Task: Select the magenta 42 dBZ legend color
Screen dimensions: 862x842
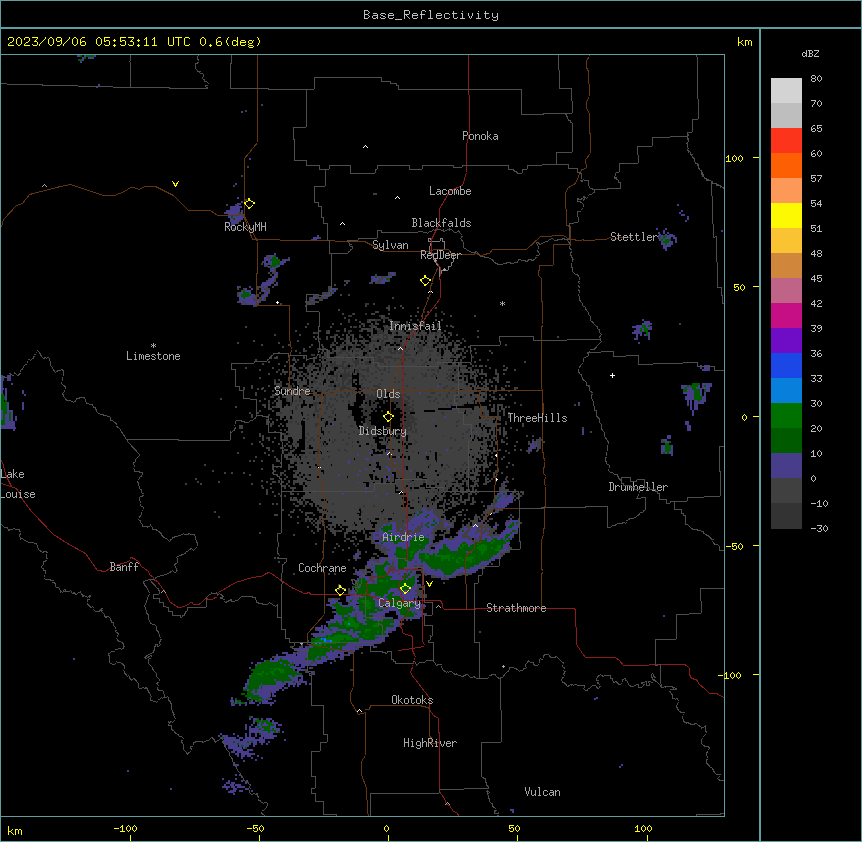Action: click(x=786, y=315)
